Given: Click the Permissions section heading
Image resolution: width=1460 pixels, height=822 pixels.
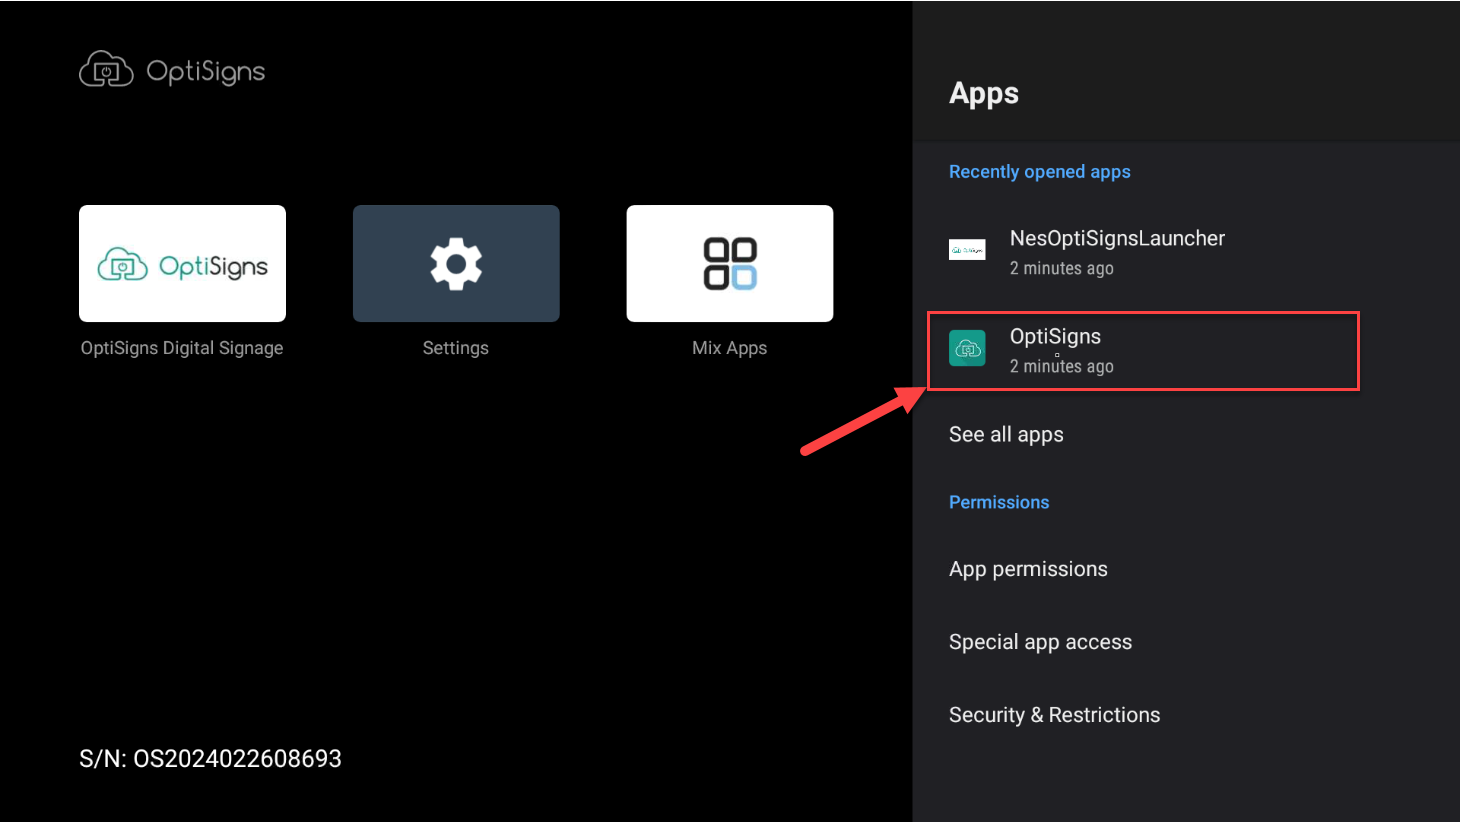Looking at the screenshot, I should pos(999,502).
